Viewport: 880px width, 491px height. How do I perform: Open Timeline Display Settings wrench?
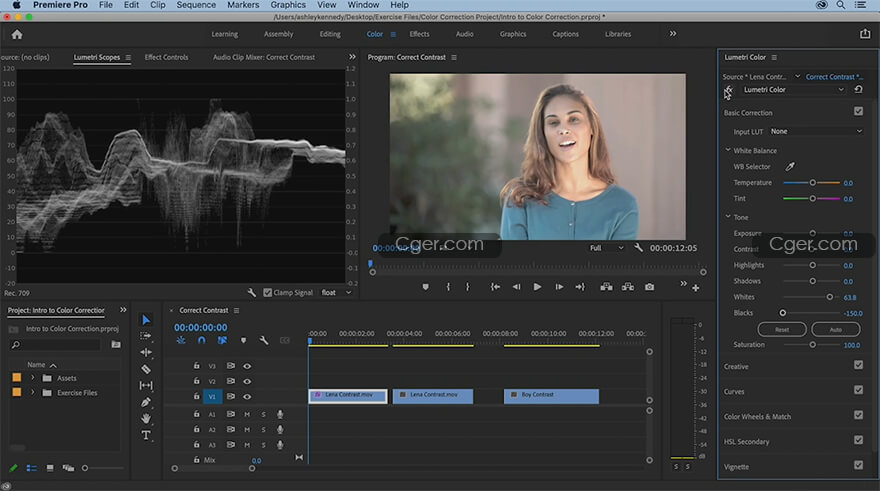tap(264, 340)
